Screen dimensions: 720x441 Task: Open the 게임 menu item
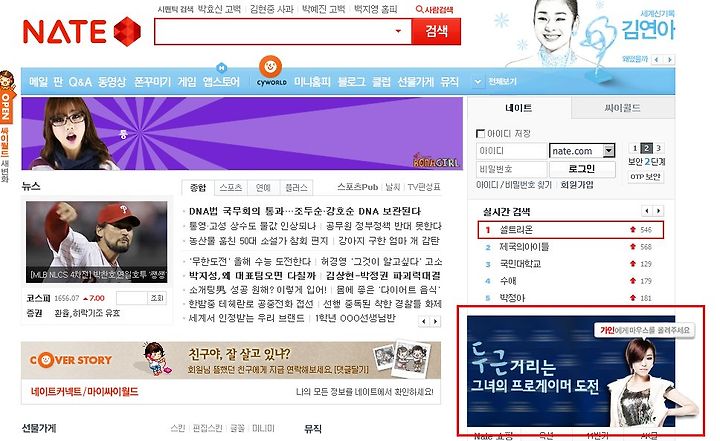[187, 82]
